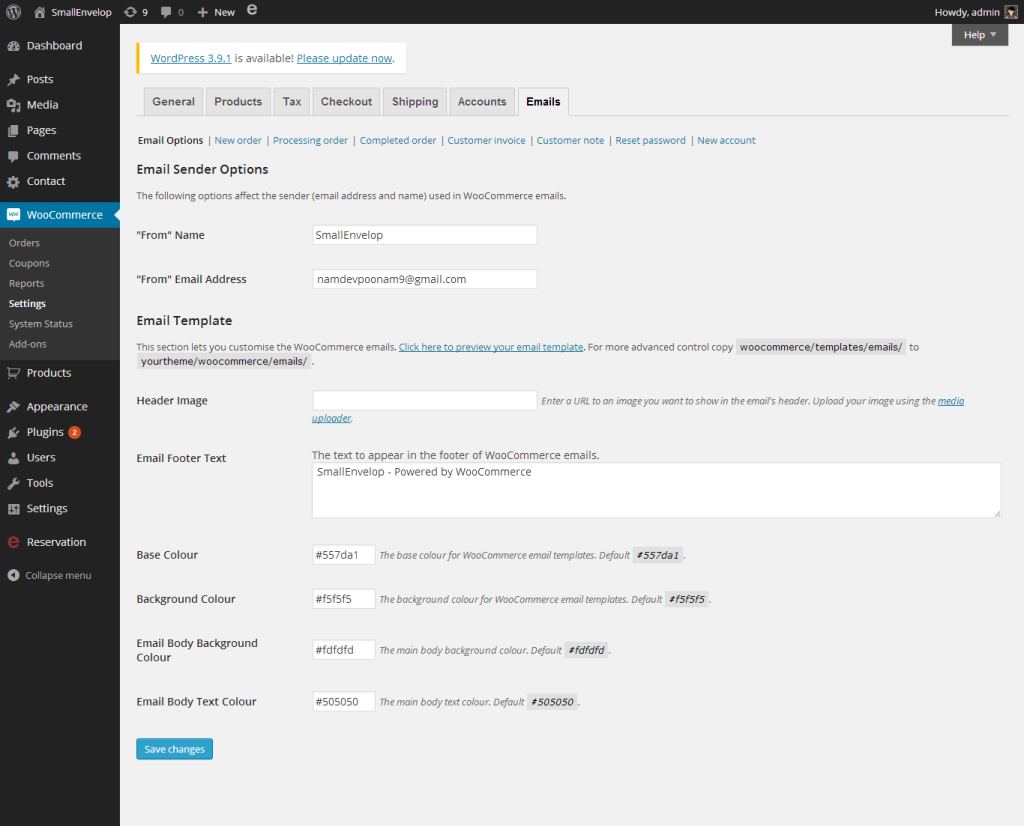The image size is (1024, 826).
Task: Click Save changes button
Action: pos(174,749)
